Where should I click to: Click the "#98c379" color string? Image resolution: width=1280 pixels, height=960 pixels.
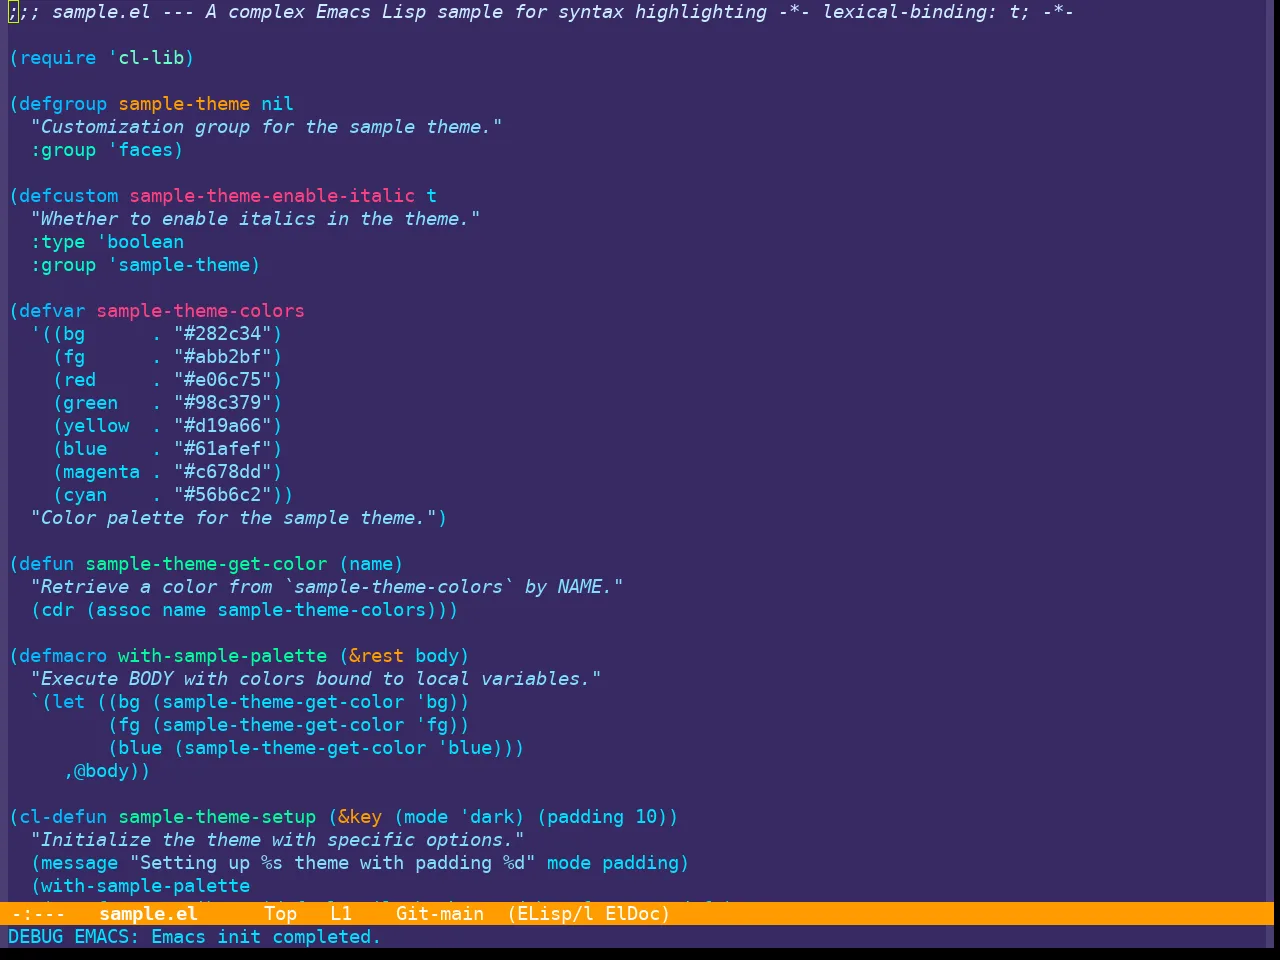click(x=222, y=403)
